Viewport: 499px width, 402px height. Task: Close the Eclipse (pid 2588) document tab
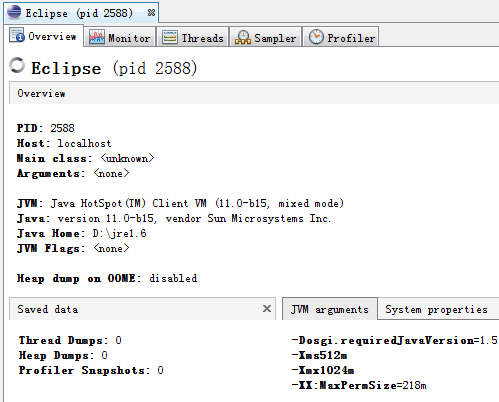tap(151, 13)
